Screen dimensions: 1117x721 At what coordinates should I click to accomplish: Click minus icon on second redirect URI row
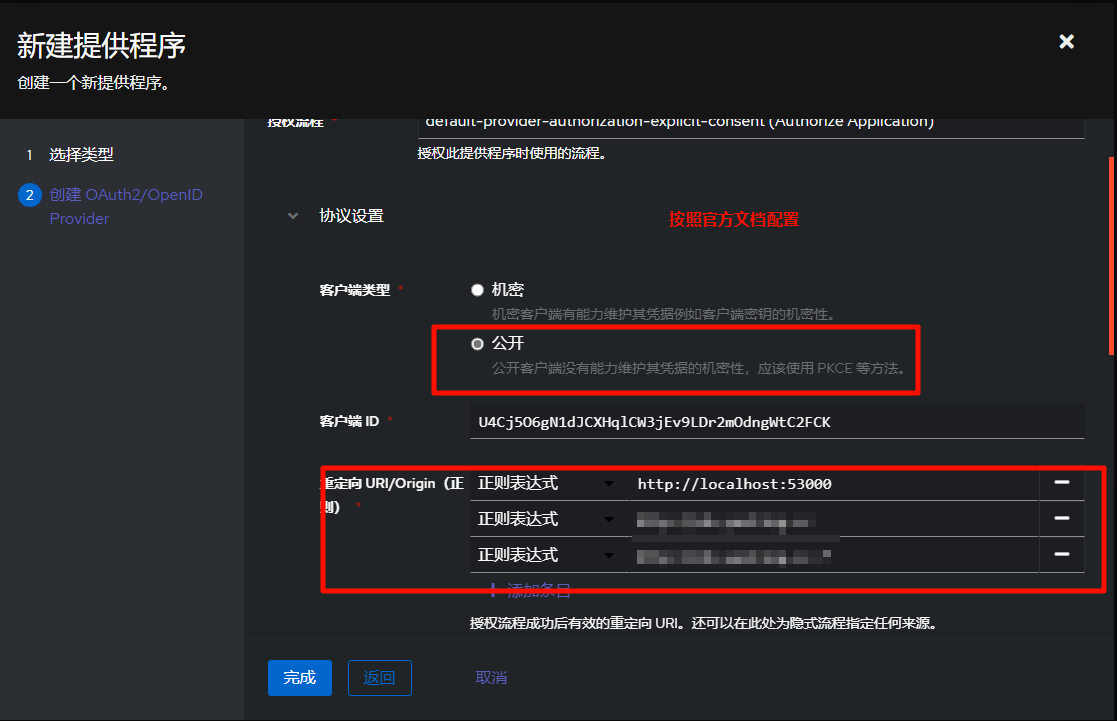(1062, 518)
